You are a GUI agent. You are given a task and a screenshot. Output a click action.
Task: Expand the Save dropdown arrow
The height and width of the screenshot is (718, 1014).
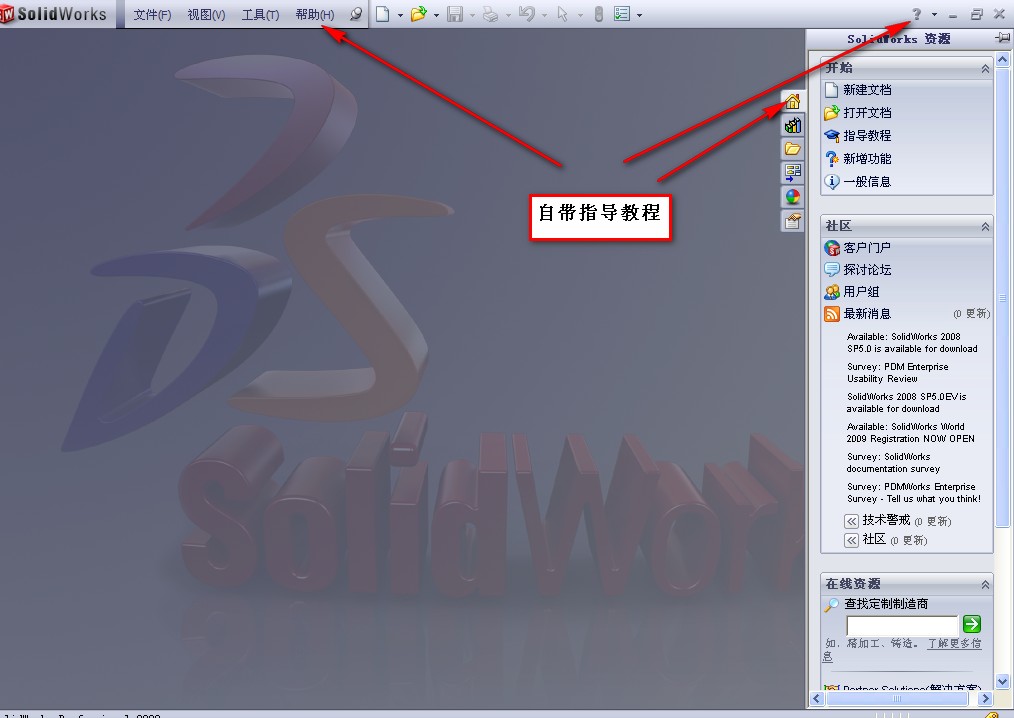click(472, 15)
